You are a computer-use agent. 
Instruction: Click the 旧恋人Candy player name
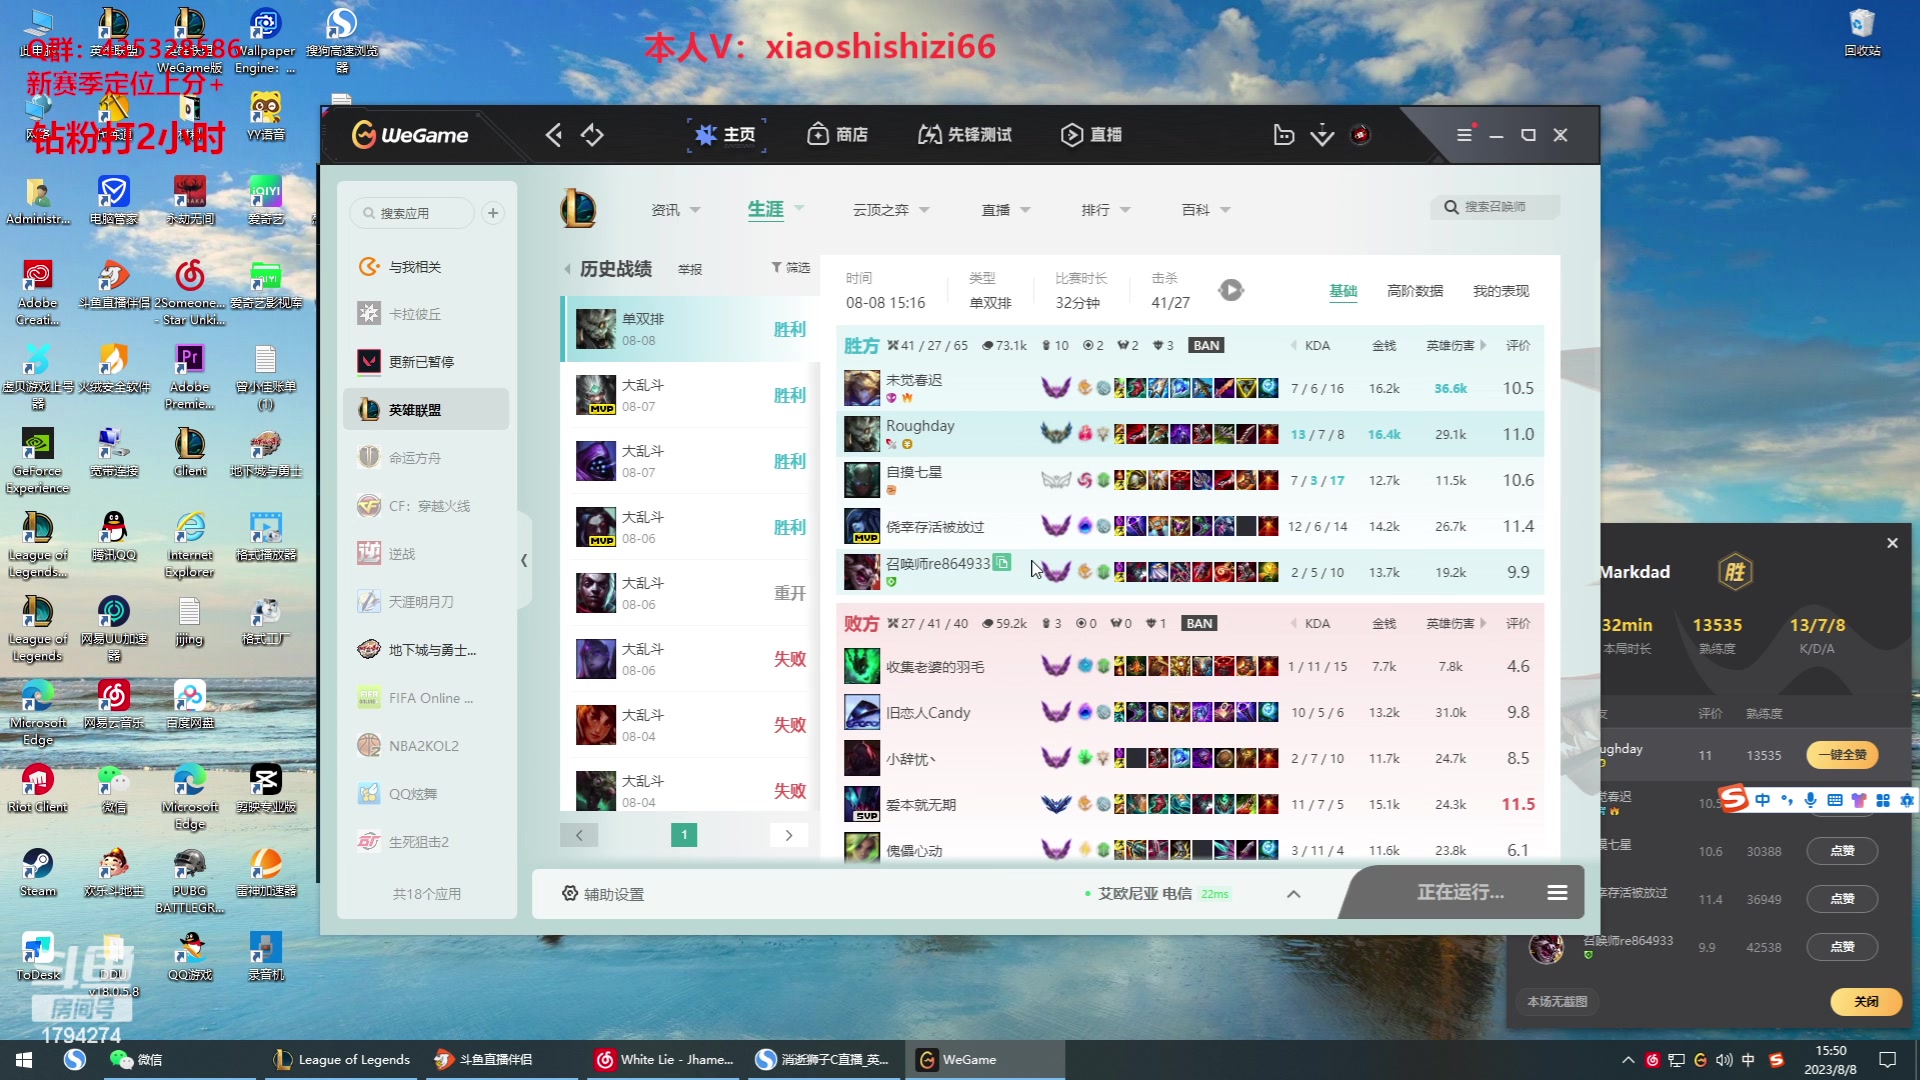(928, 713)
